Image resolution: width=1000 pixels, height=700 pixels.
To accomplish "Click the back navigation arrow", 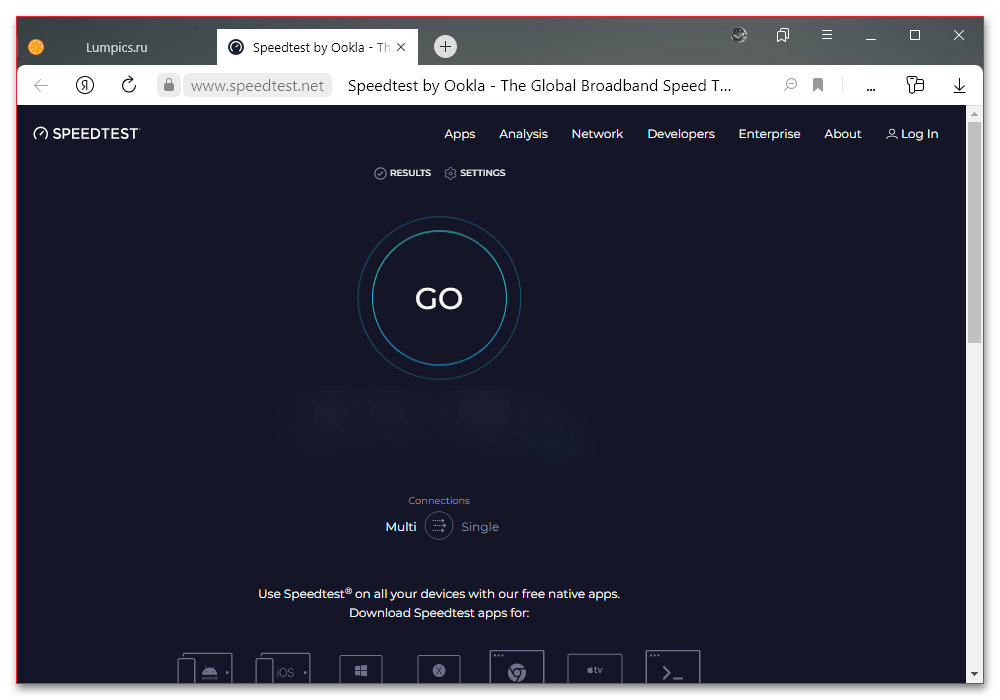I will pos(41,85).
